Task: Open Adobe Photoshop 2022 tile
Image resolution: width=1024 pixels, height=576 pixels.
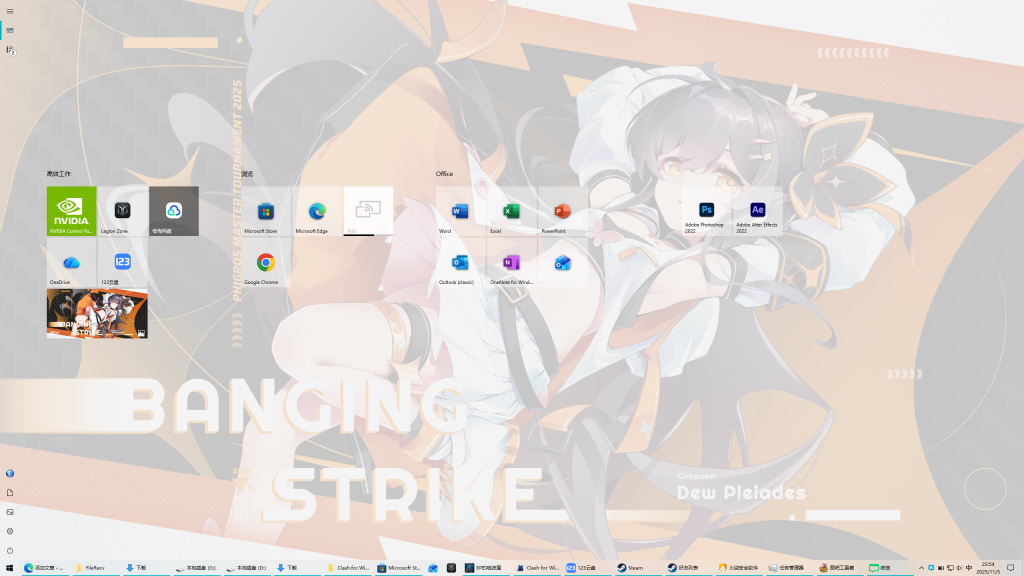Action: [x=706, y=211]
